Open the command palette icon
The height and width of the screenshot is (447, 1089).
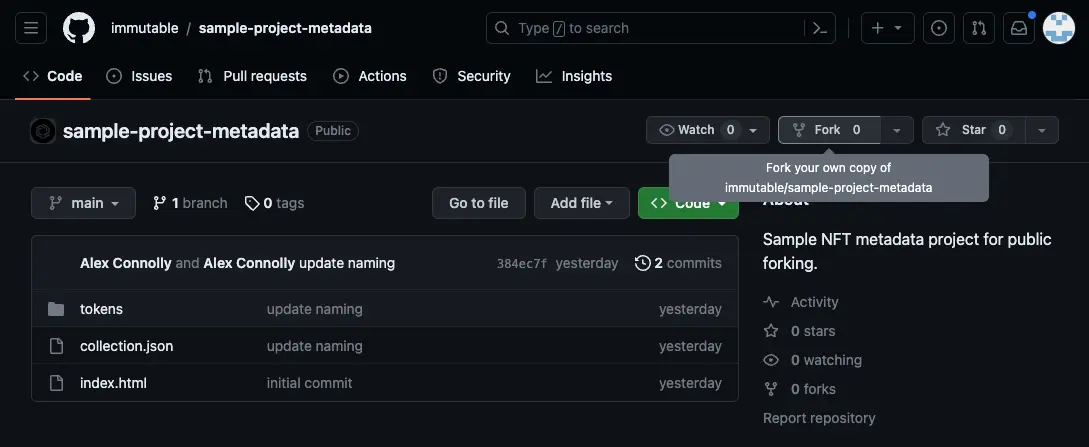[820, 28]
